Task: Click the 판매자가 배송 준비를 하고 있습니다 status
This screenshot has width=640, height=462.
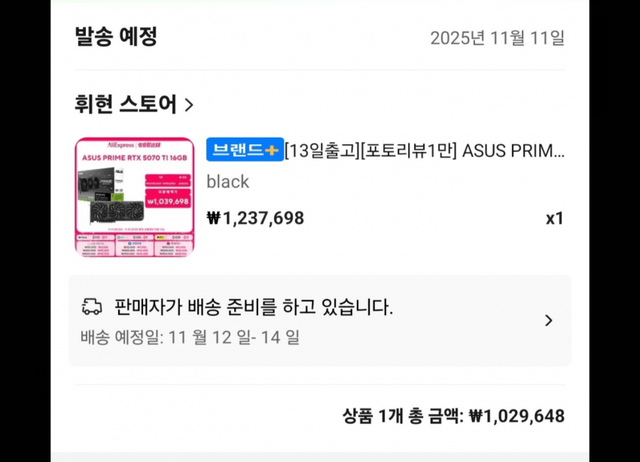Action: coord(254,307)
